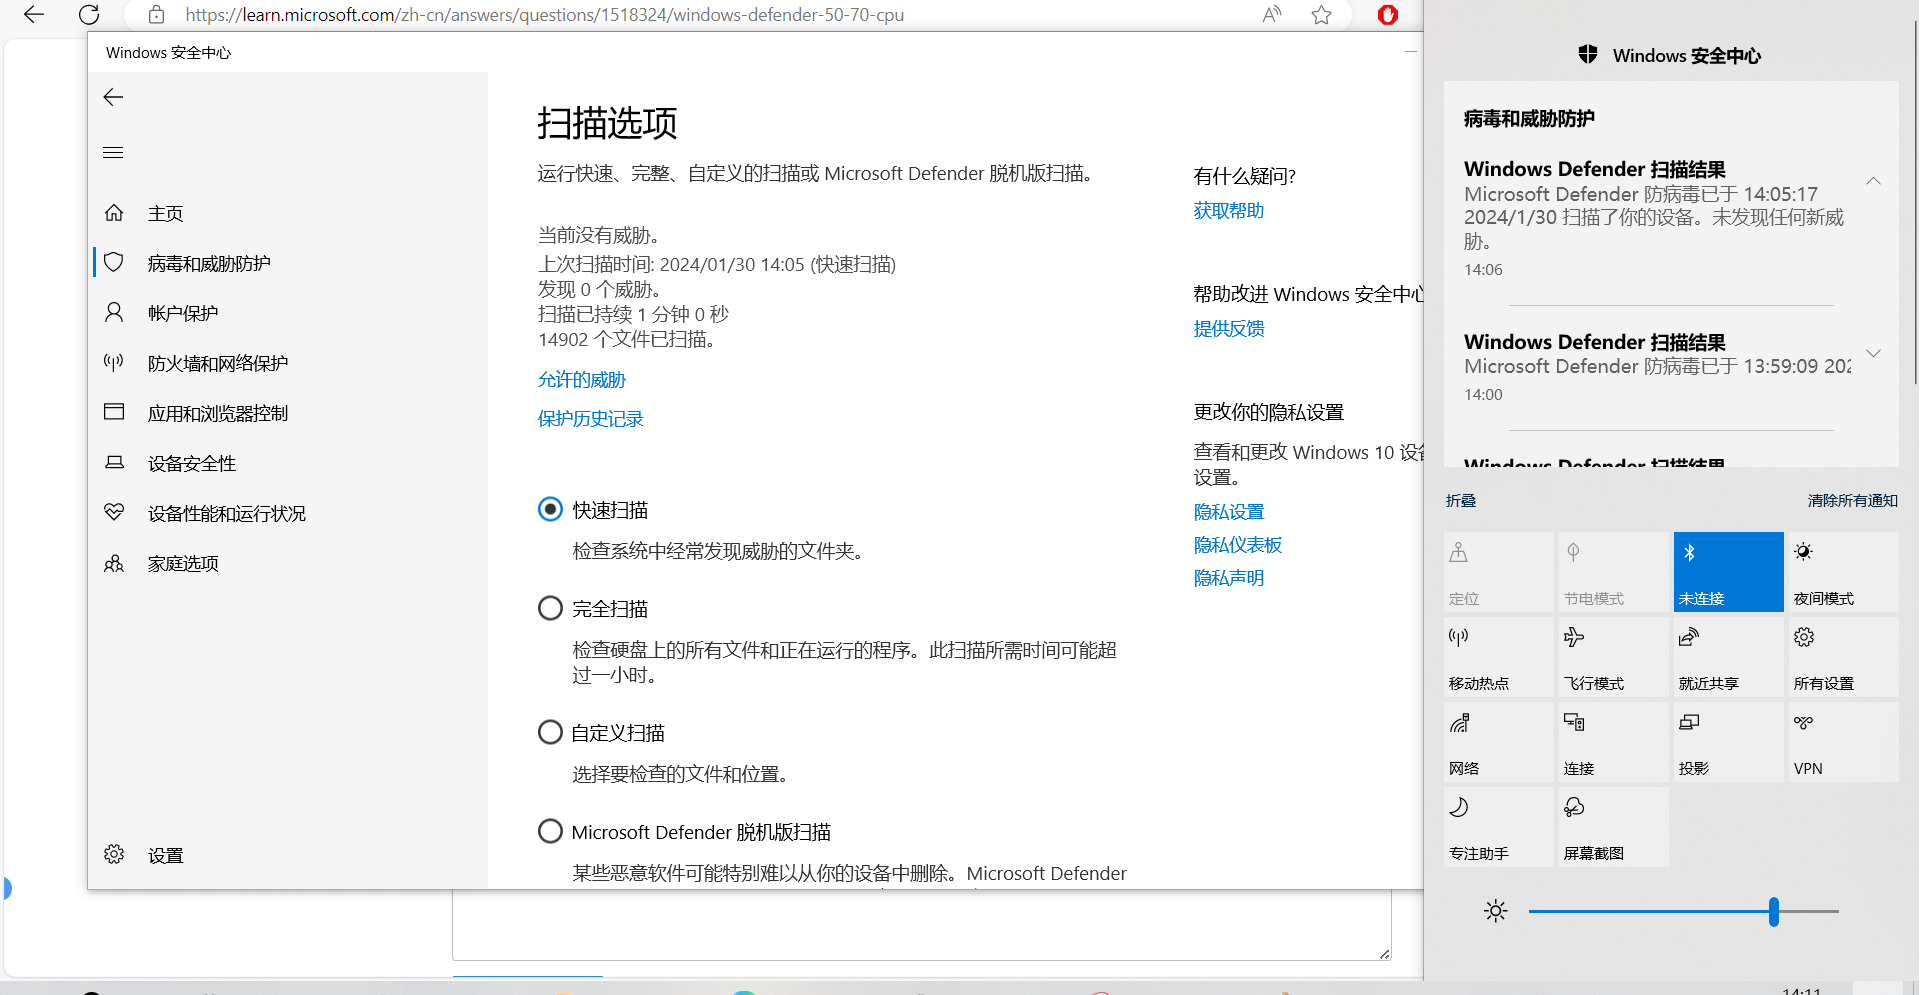Open the 14:06 Windows Defender 扫描结果 notification
The image size is (1920, 995).
pyautogui.click(x=1655, y=218)
